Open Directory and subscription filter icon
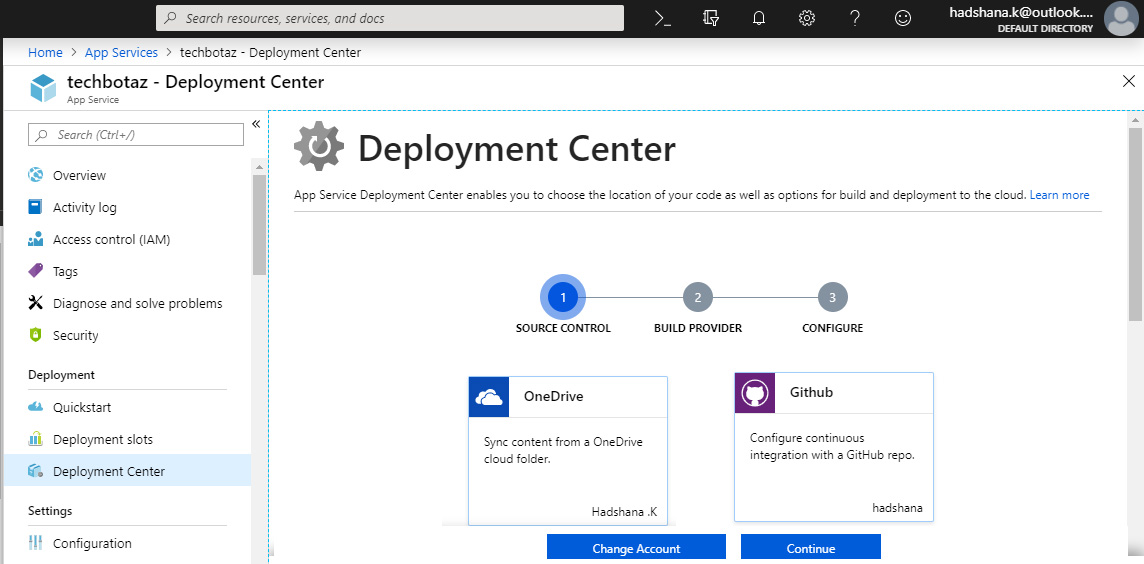Screen dimensions: 1144x564 pos(711,18)
